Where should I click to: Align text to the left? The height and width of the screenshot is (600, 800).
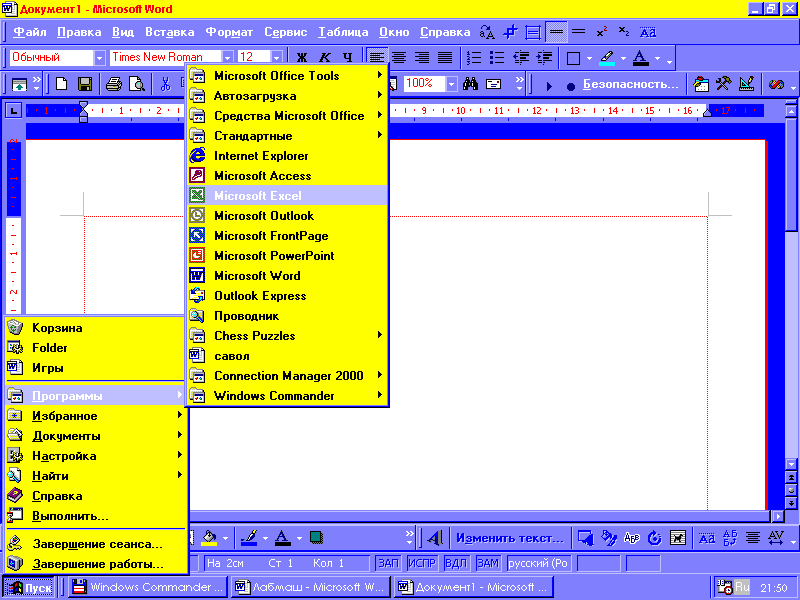377,58
